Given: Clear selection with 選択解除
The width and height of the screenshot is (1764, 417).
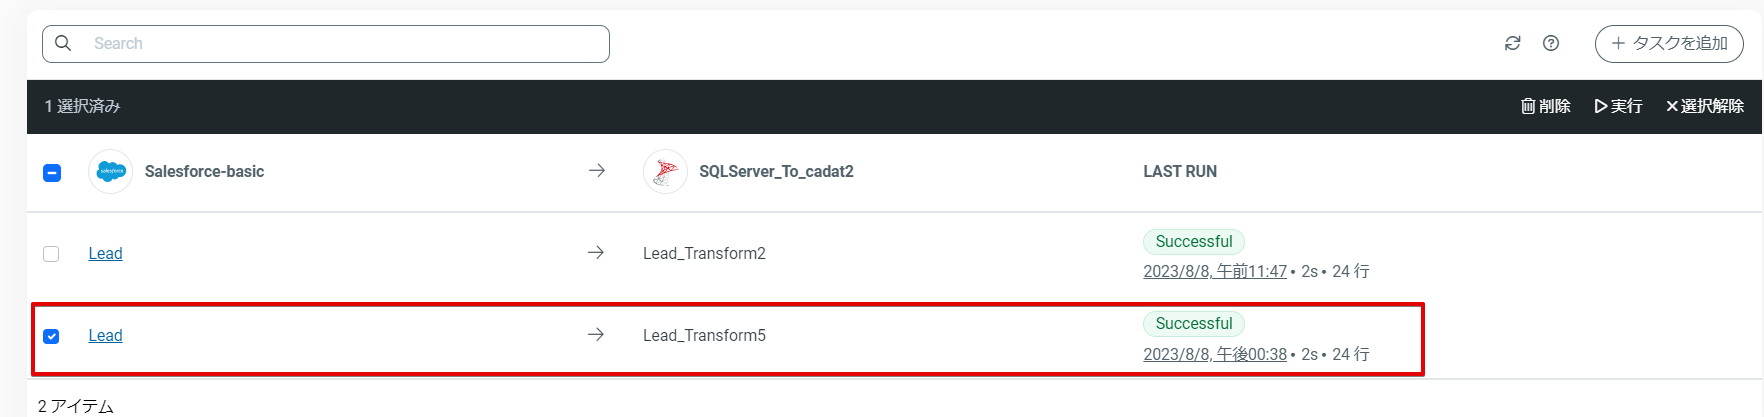Looking at the screenshot, I should click(1704, 106).
